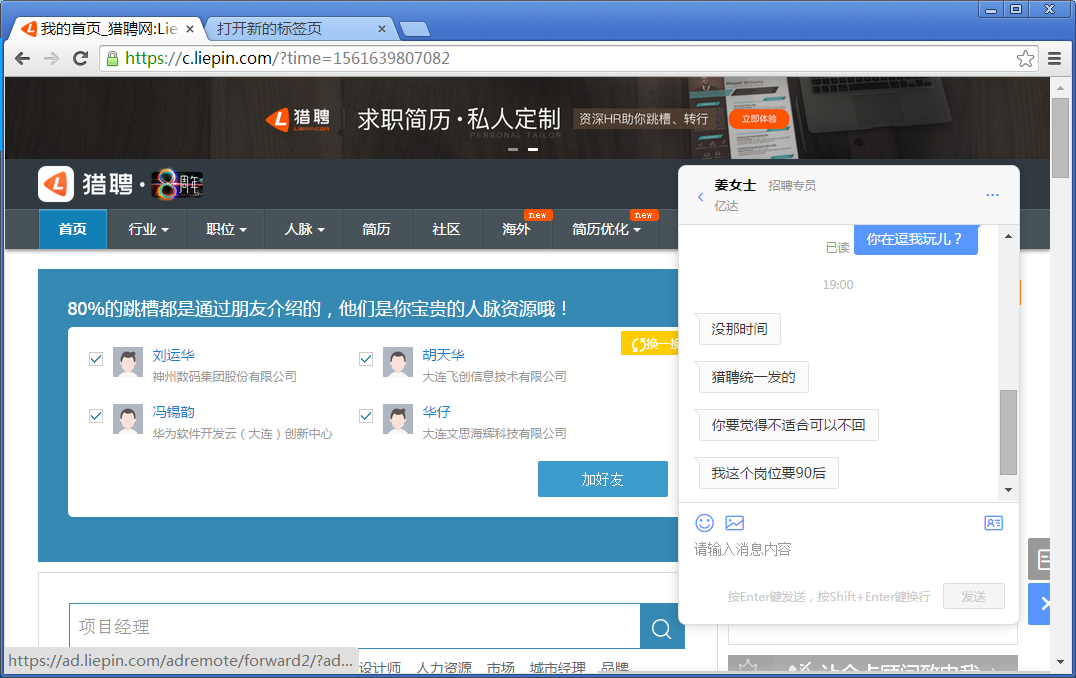The height and width of the screenshot is (678, 1076).
Task: Expand the 简历优化 dropdown menu
Action: coord(607,229)
